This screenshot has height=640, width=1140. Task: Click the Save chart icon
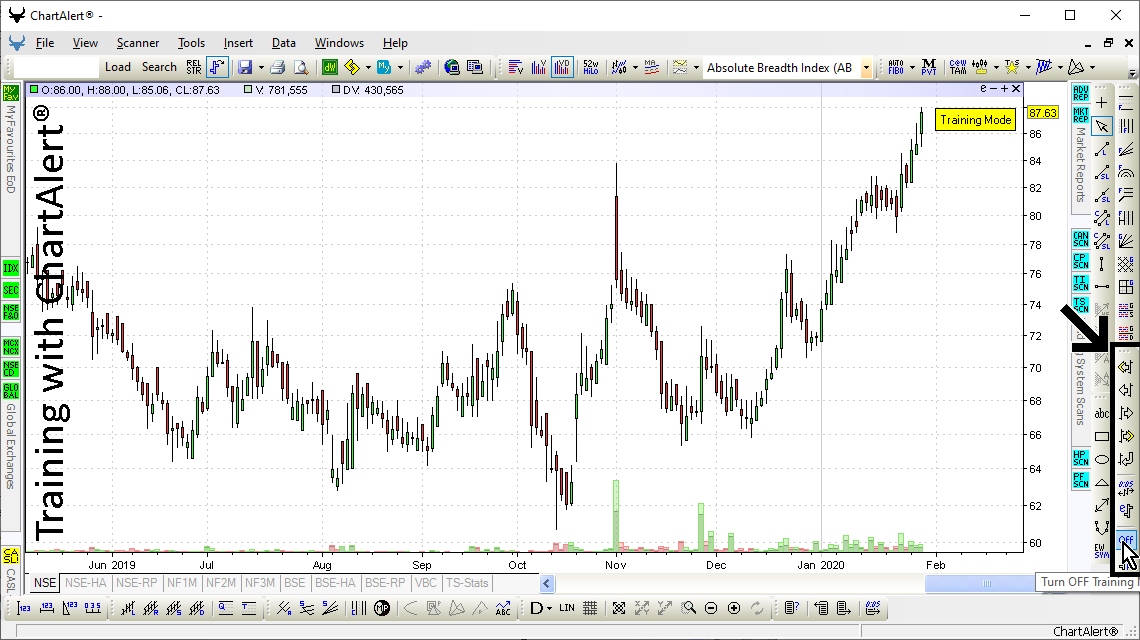tap(245, 68)
